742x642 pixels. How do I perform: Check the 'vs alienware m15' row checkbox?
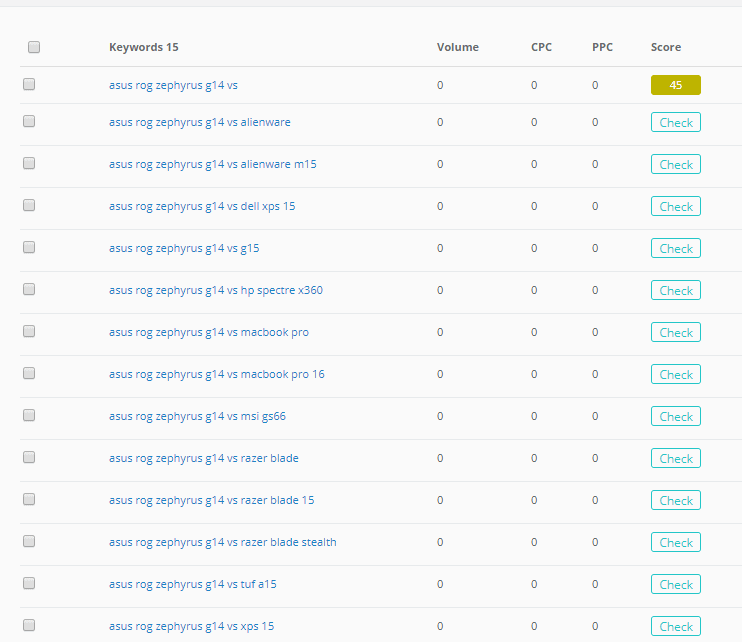pos(29,163)
